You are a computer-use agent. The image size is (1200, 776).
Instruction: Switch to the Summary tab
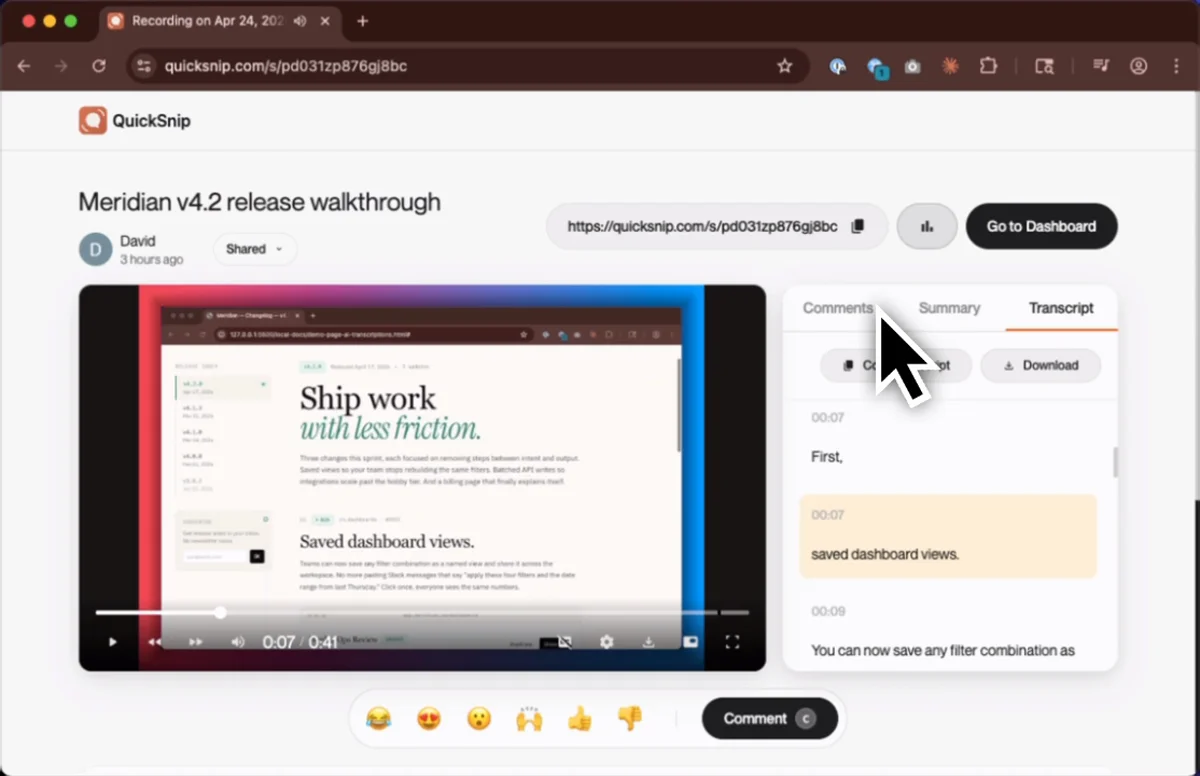coord(948,308)
